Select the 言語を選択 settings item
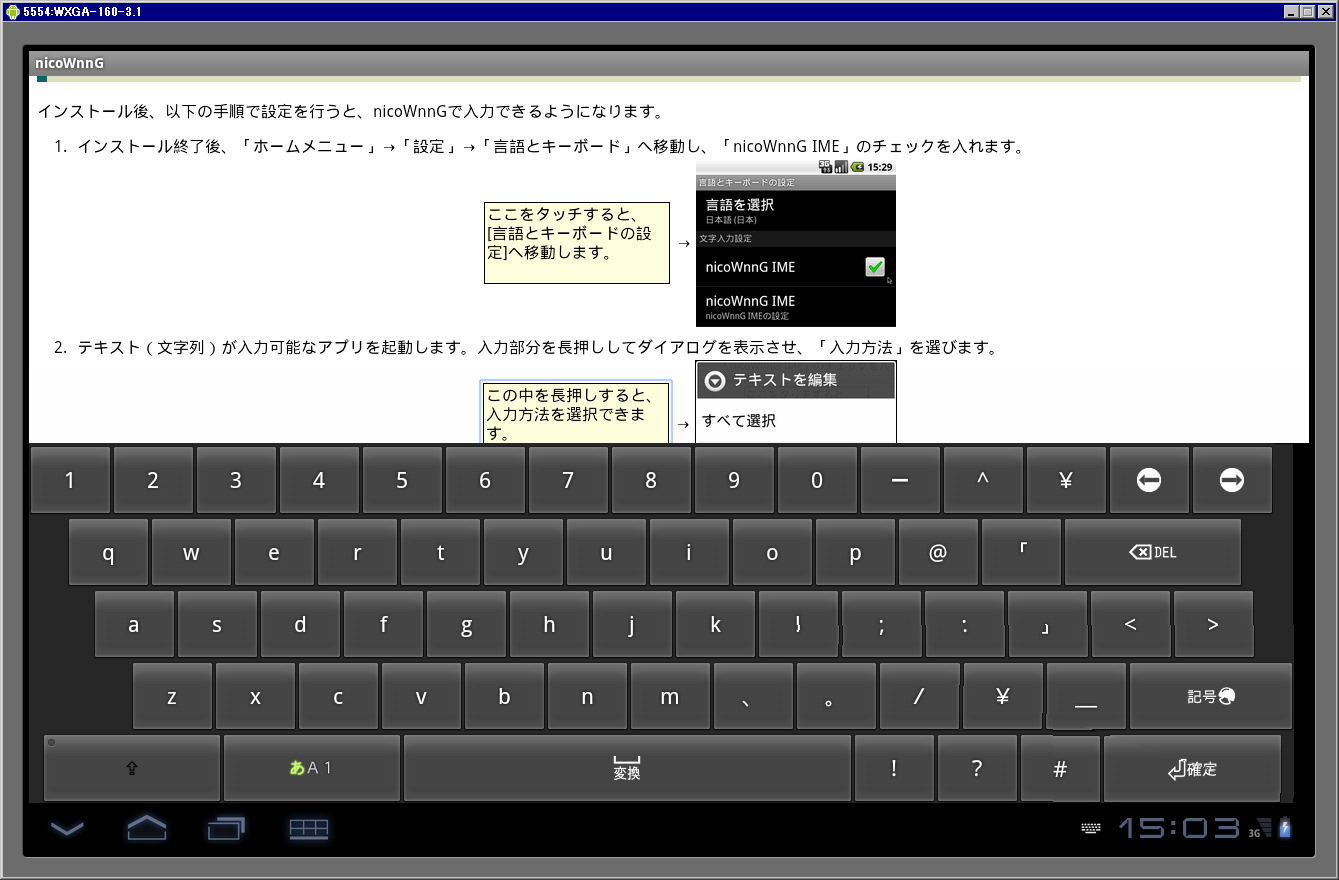The image size is (1339, 880). (x=740, y=208)
